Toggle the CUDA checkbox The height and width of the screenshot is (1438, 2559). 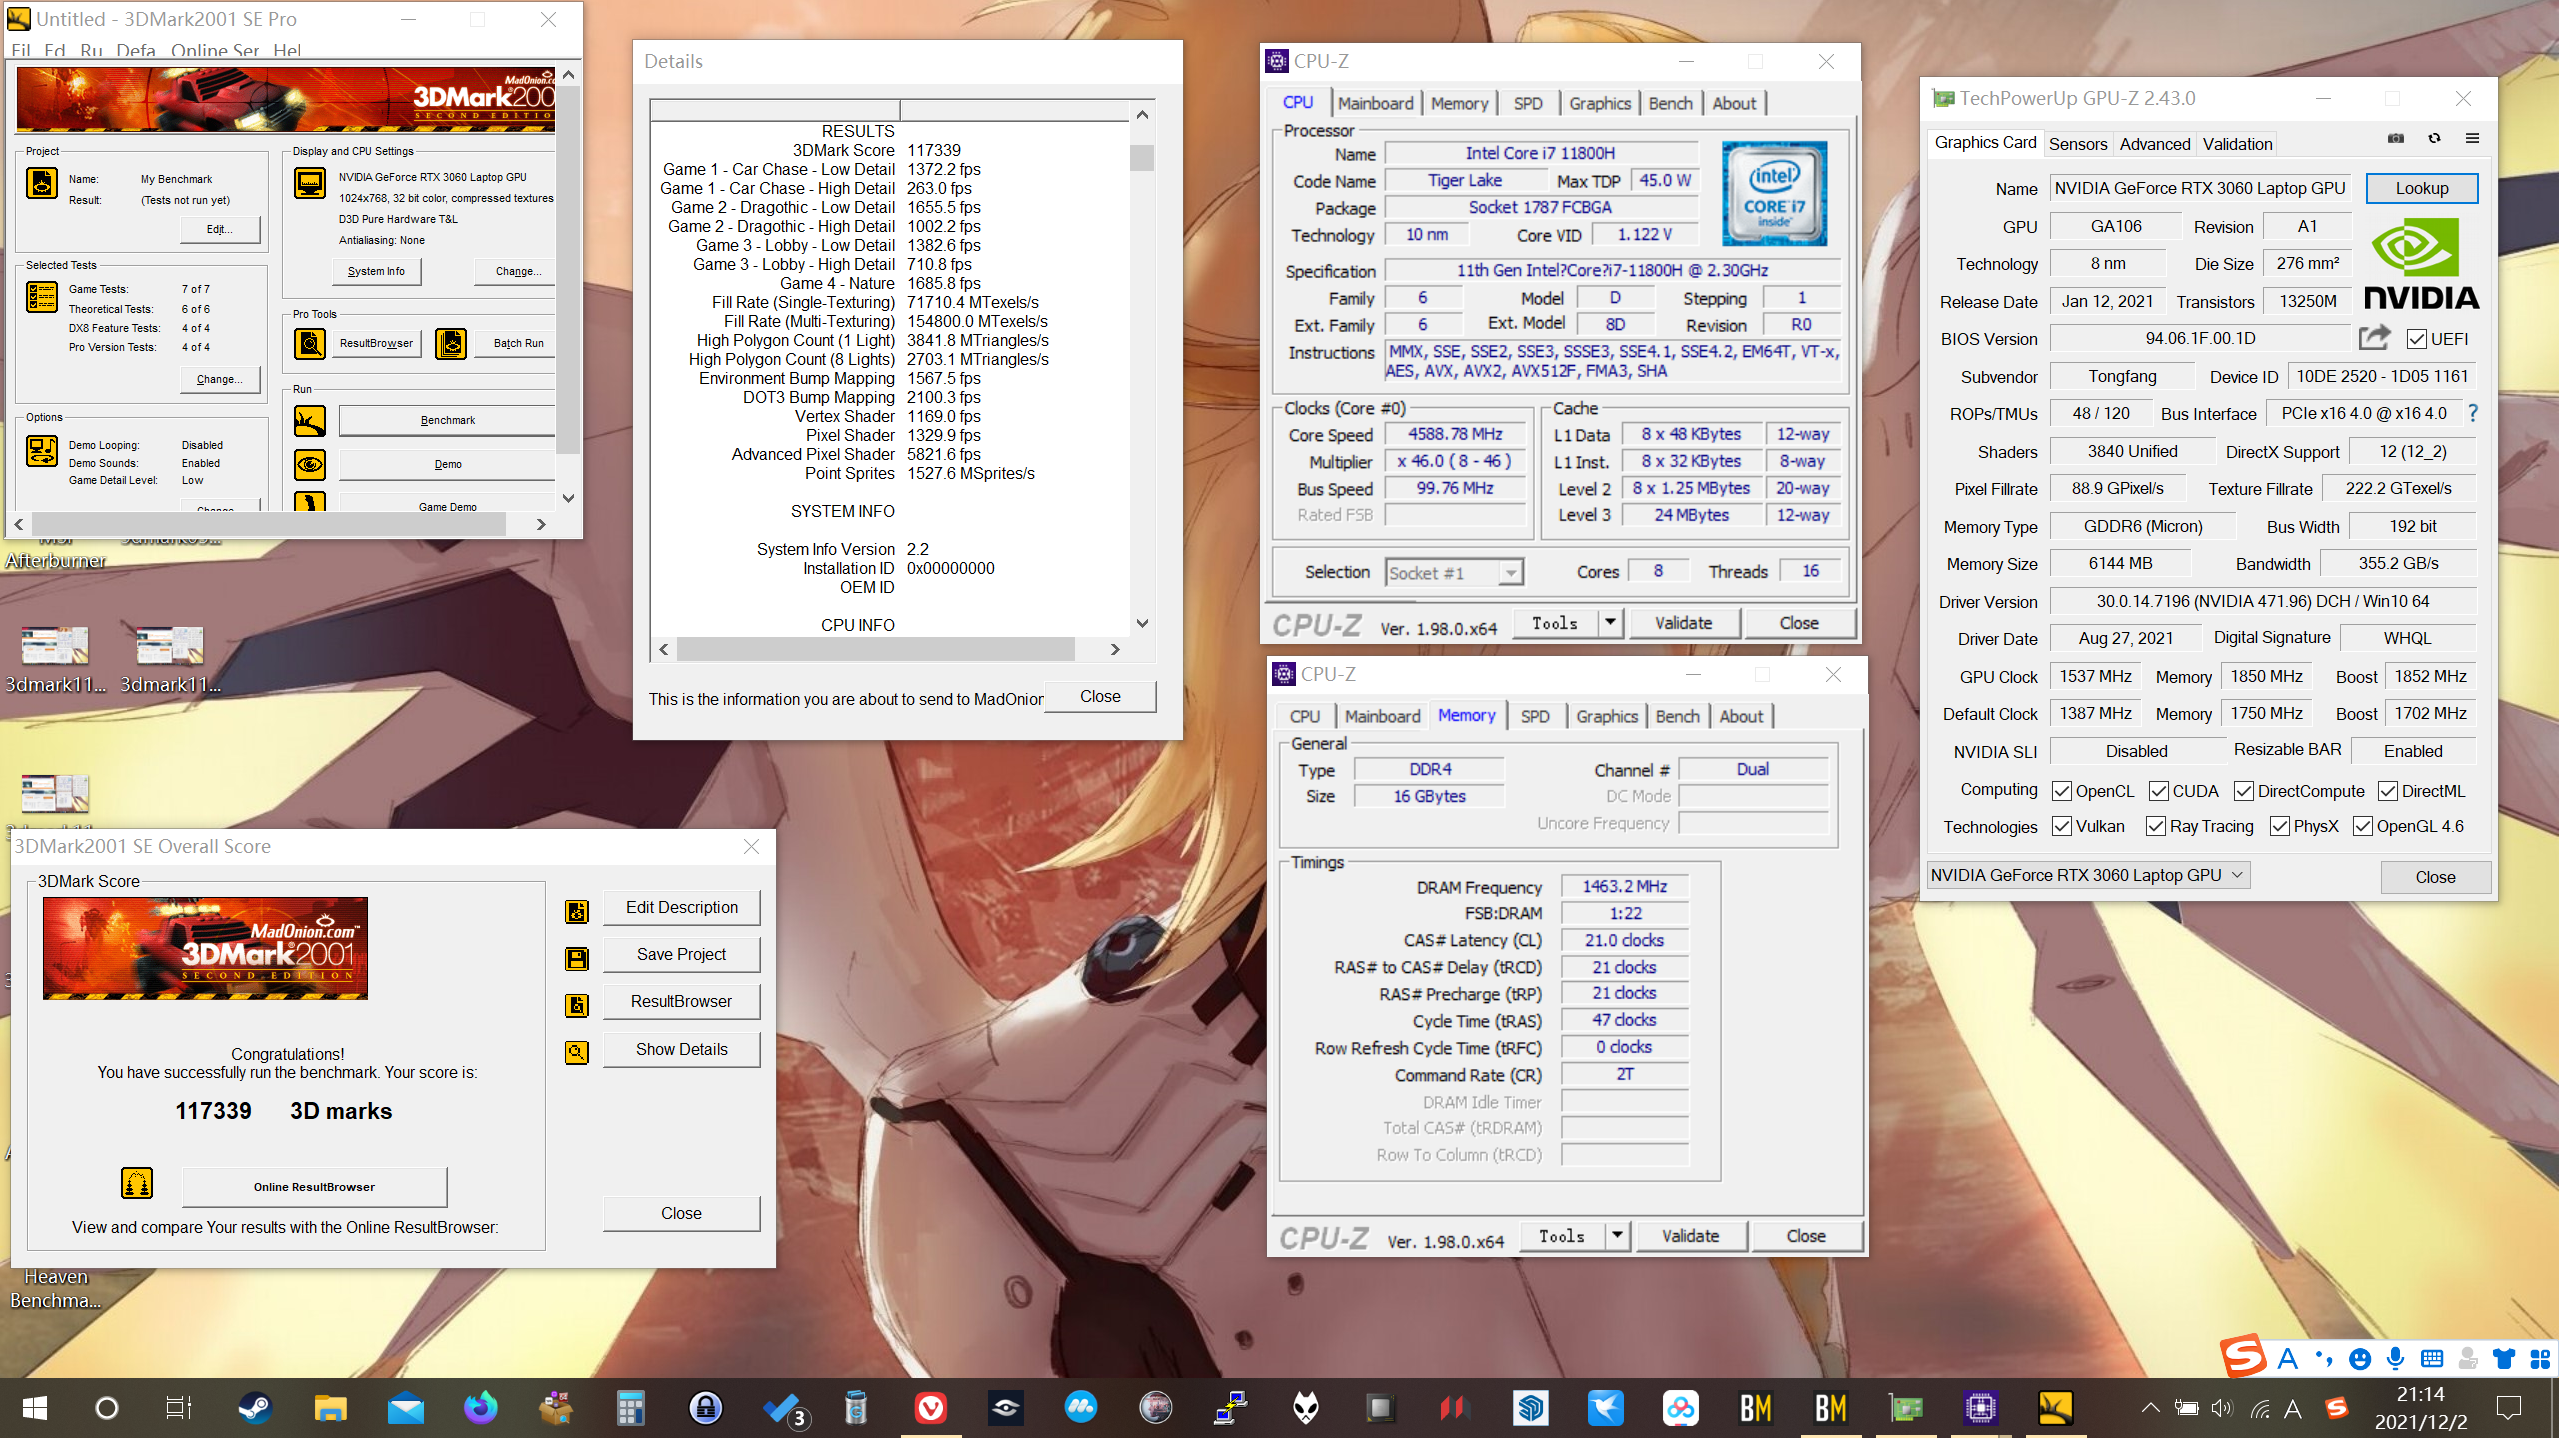2158,791
